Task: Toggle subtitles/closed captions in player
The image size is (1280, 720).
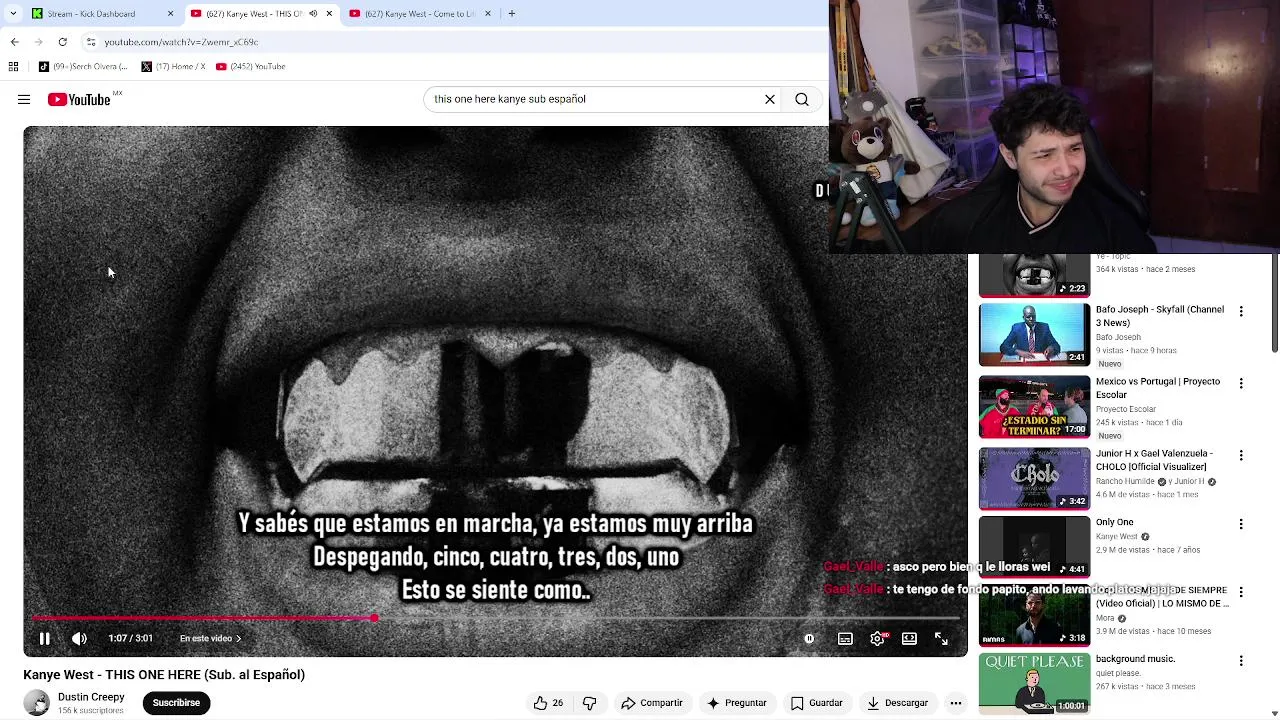Action: point(845,638)
